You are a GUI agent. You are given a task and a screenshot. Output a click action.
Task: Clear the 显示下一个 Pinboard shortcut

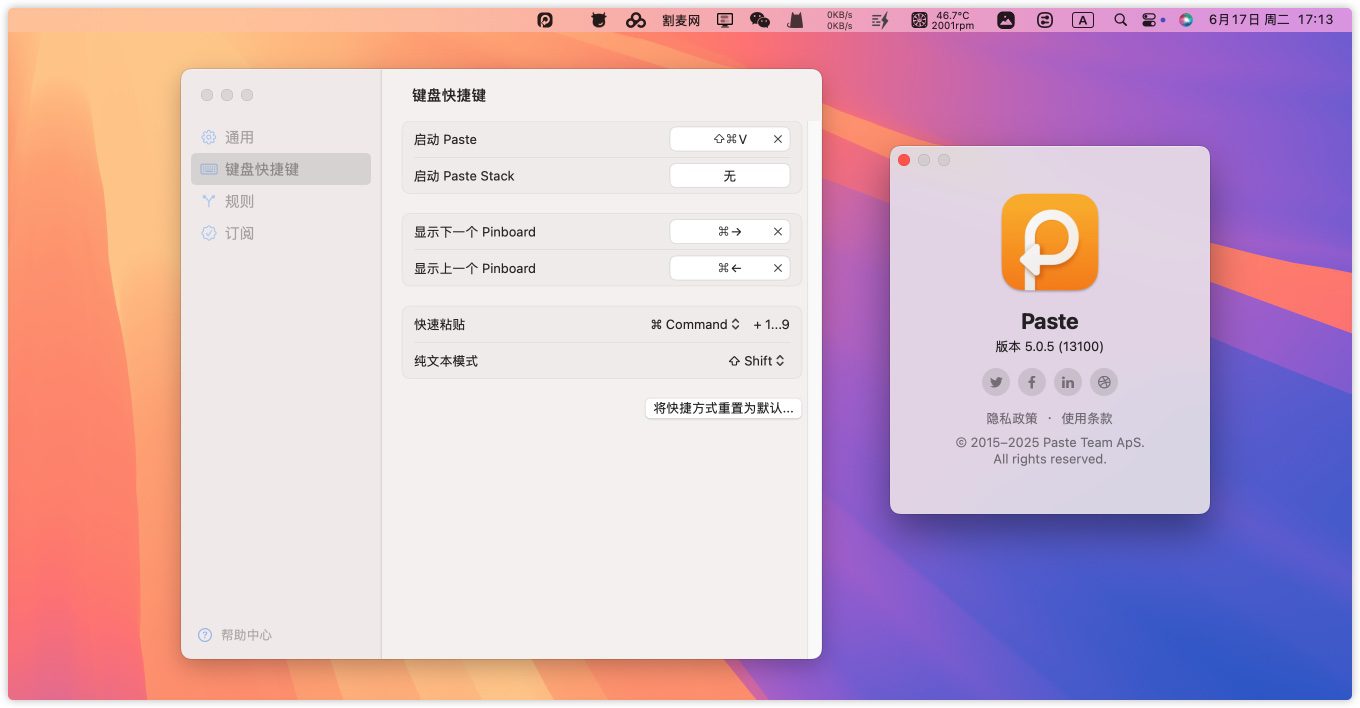(778, 232)
